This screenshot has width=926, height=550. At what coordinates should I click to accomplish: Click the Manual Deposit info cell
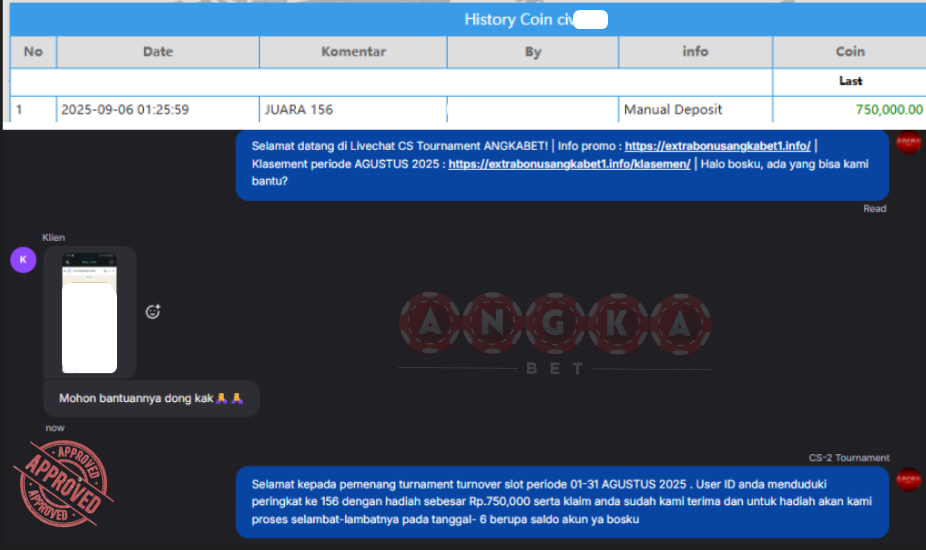point(695,109)
